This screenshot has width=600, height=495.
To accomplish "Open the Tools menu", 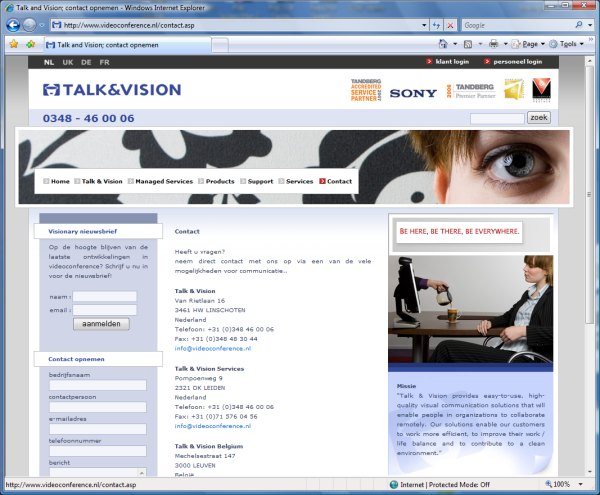I will click(567, 44).
